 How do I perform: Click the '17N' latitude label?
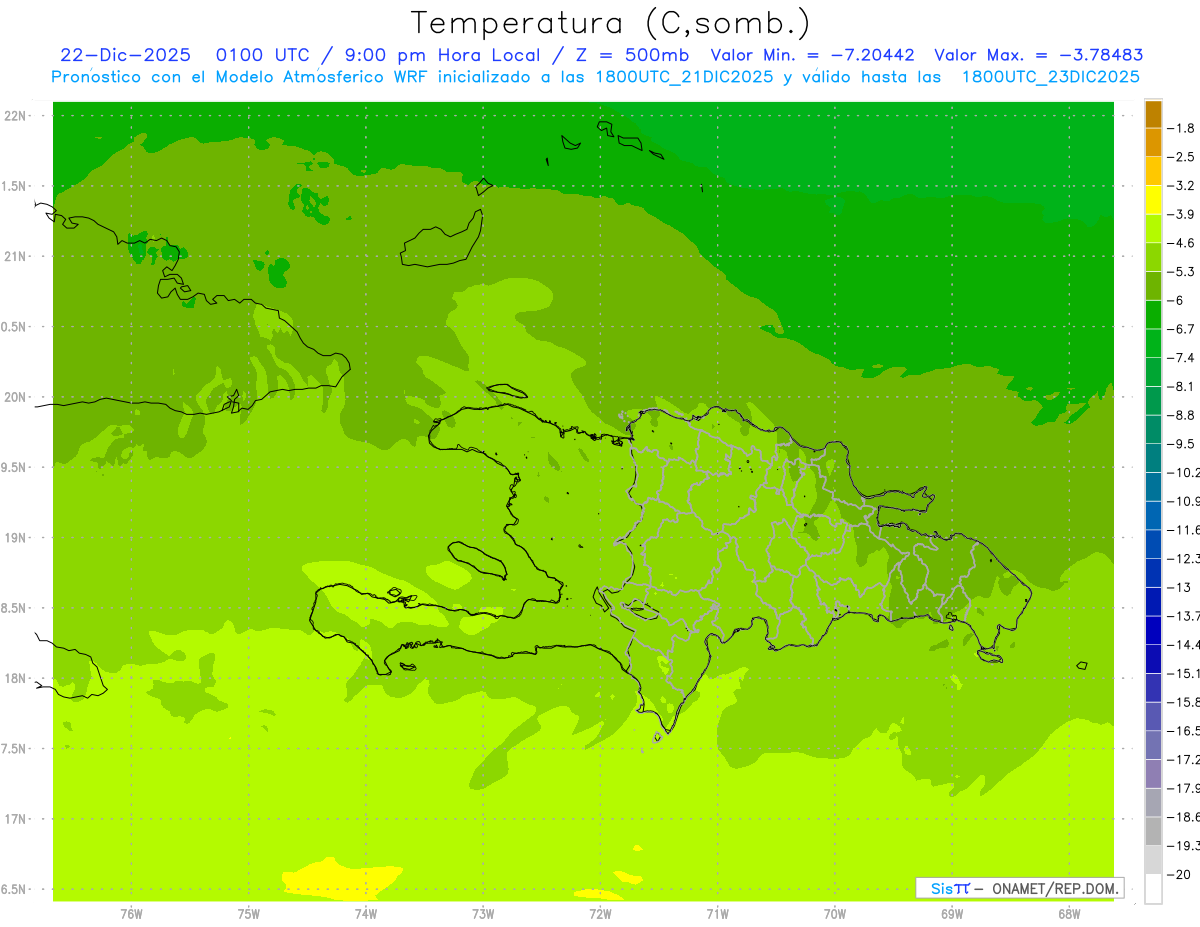16,818
